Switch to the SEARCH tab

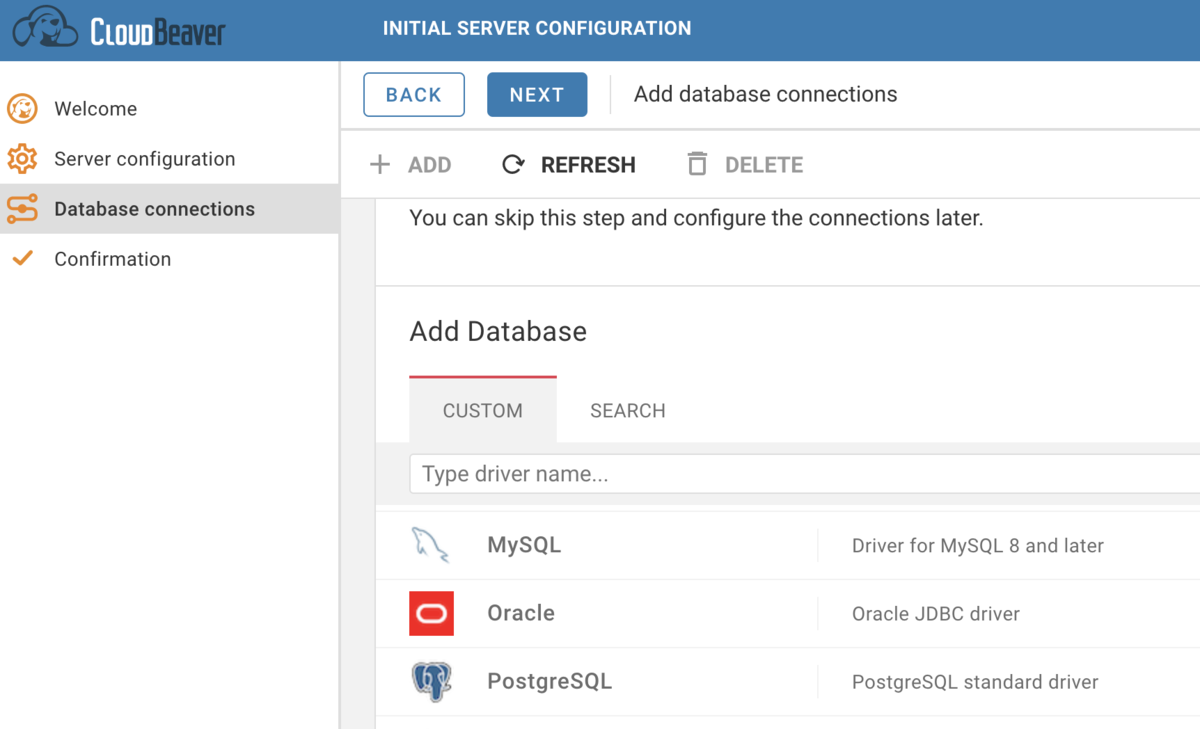click(628, 411)
